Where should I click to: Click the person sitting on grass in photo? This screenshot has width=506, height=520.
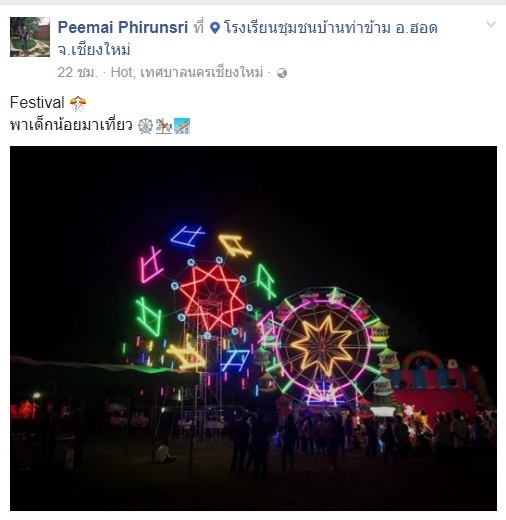164,452
